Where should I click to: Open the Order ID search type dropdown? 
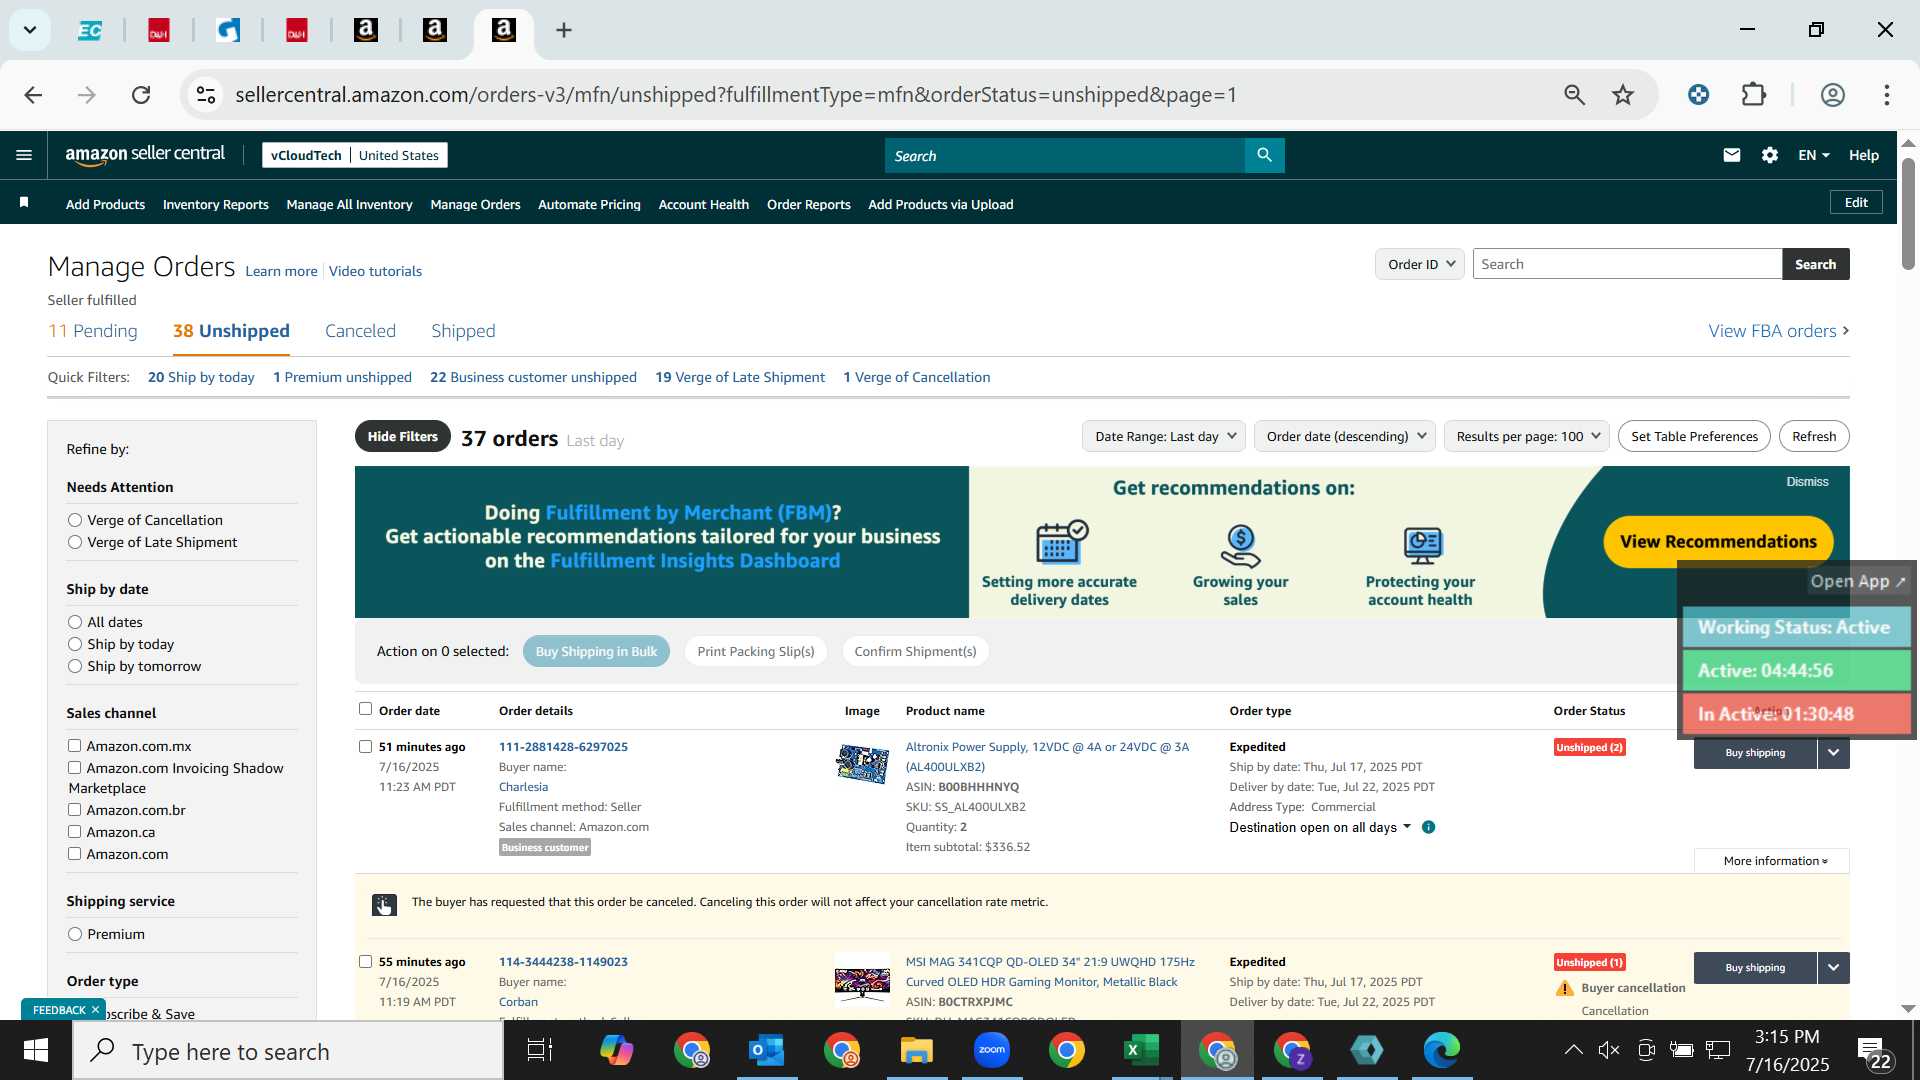(x=1420, y=264)
